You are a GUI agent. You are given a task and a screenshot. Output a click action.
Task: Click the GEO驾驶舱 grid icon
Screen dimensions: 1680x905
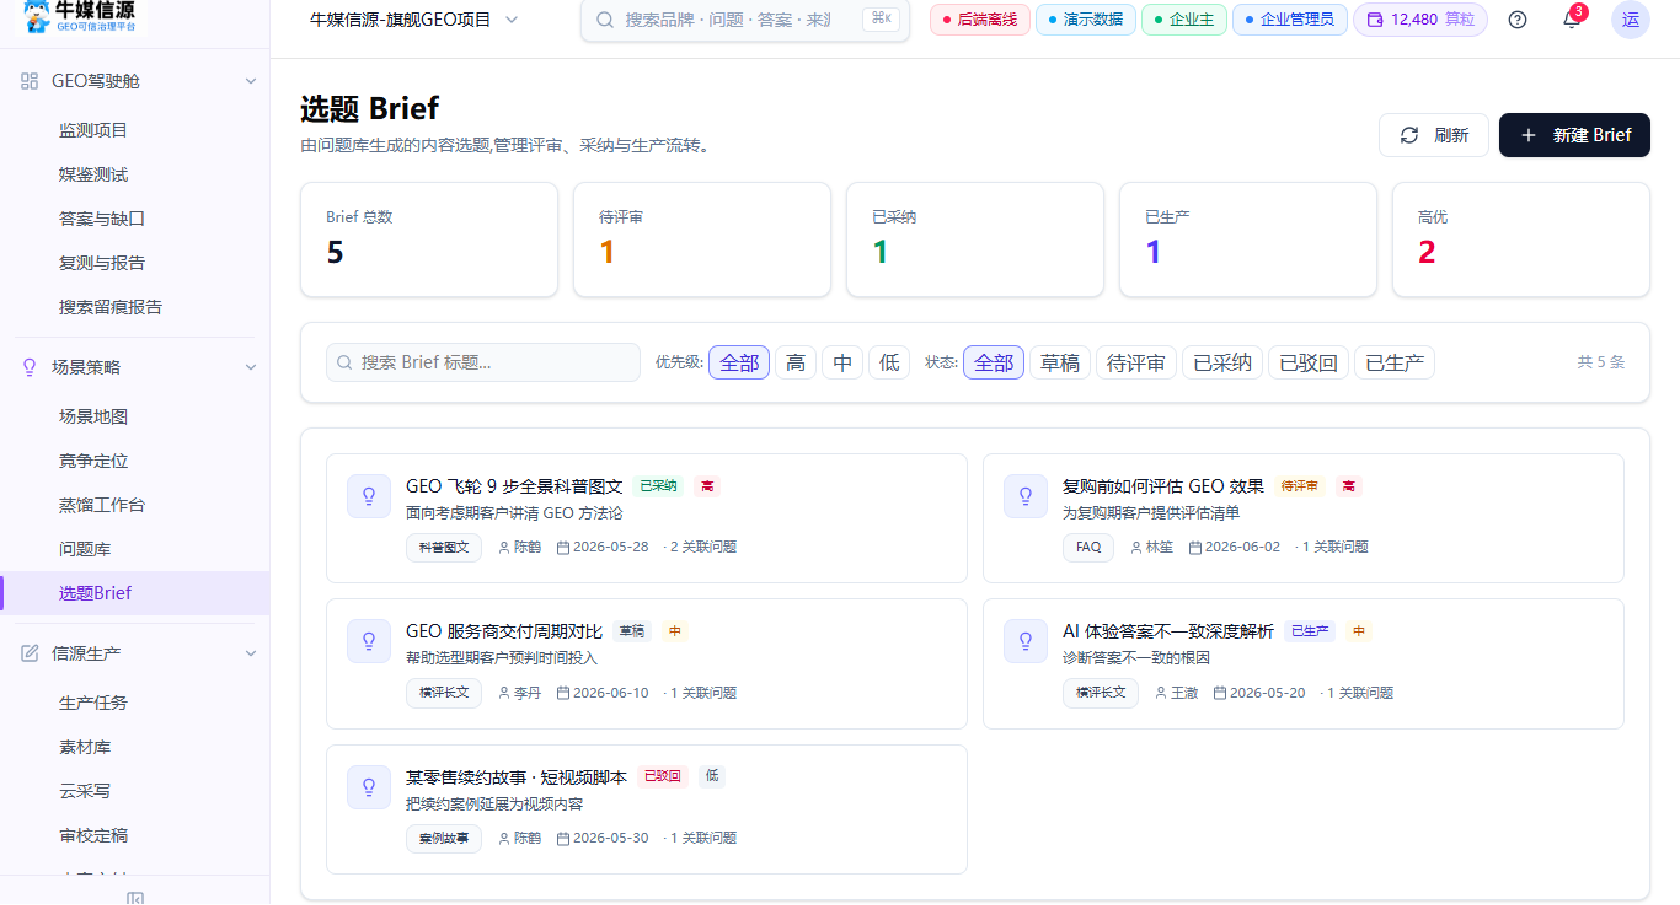pyautogui.click(x=30, y=81)
